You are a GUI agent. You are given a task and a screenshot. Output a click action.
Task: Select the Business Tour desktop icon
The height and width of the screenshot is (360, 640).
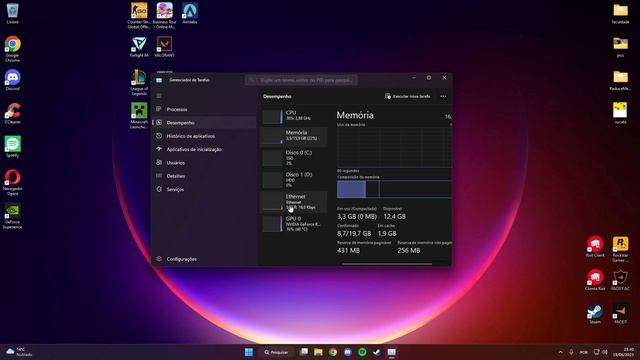pyautogui.click(x=164, y=16)
